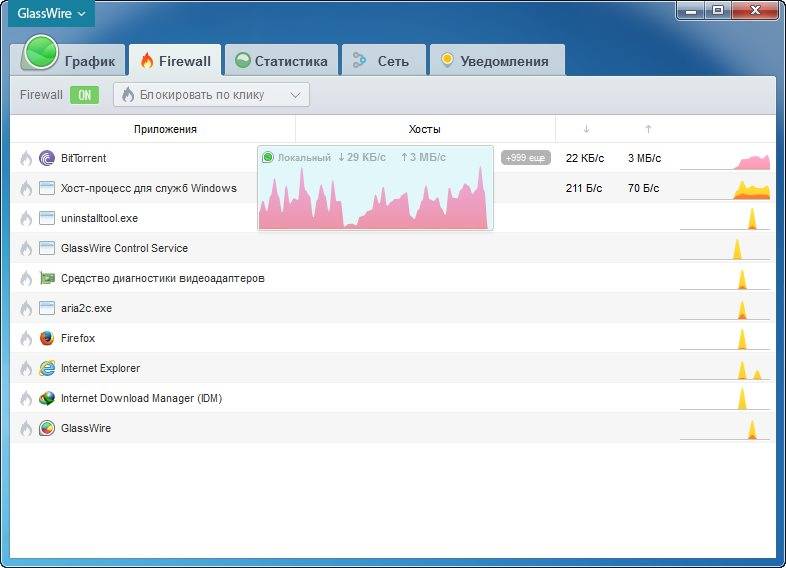The height and width of the screenshot is (568, 786).
Task: Block video adapter diagnostics via flame icon
Action: click(26, 278)
